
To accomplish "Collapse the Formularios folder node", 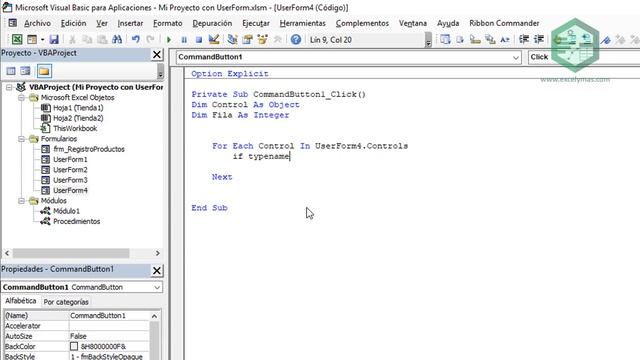I will click(x=21, y=139).
